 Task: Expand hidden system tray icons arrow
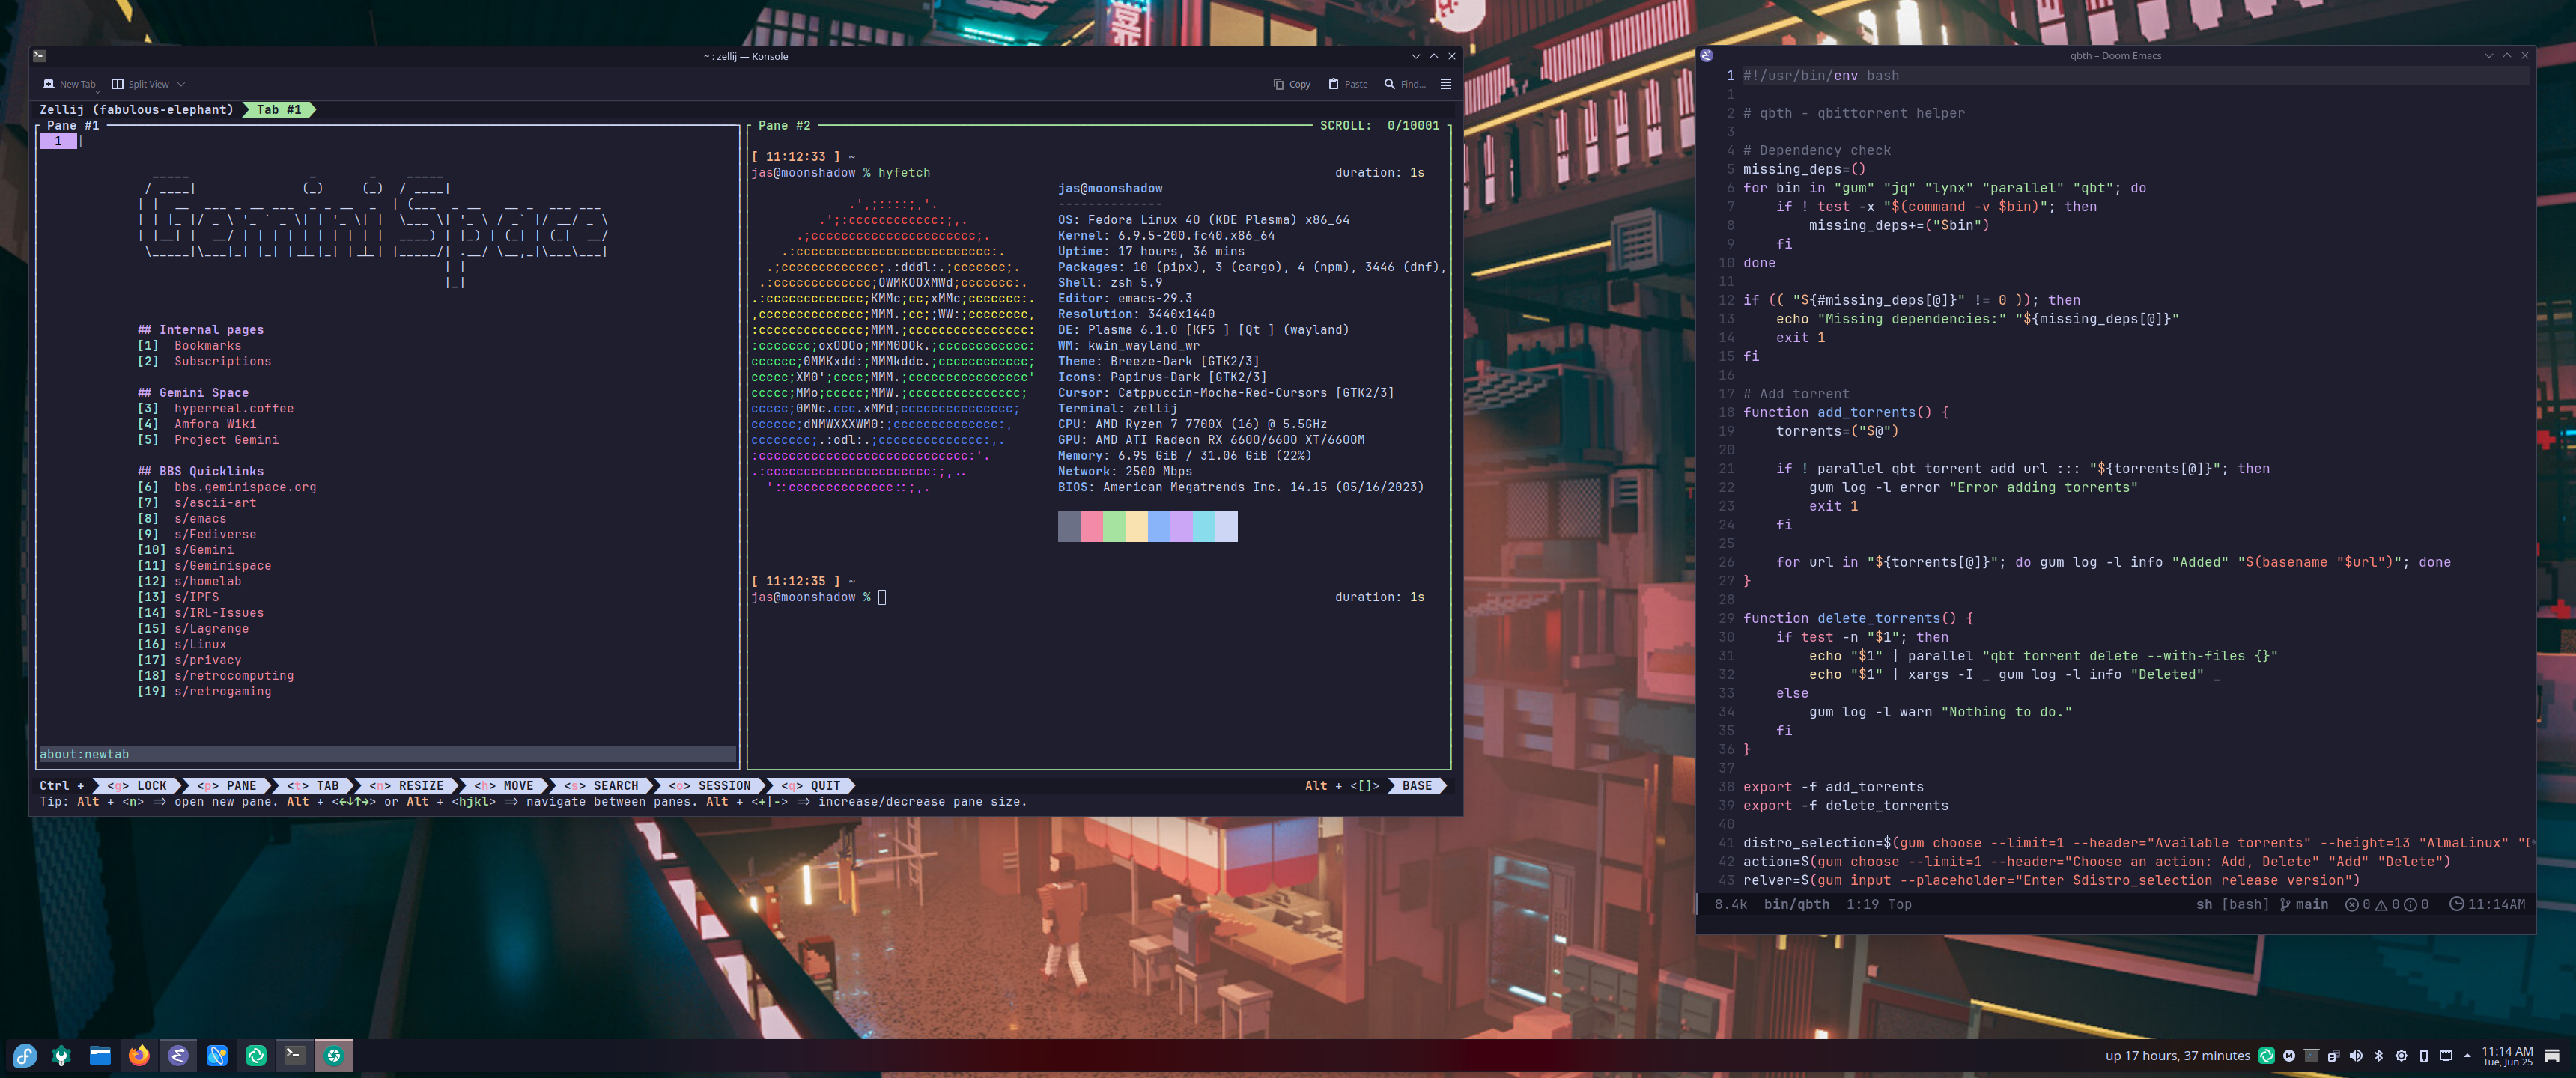[2467, 1055]
